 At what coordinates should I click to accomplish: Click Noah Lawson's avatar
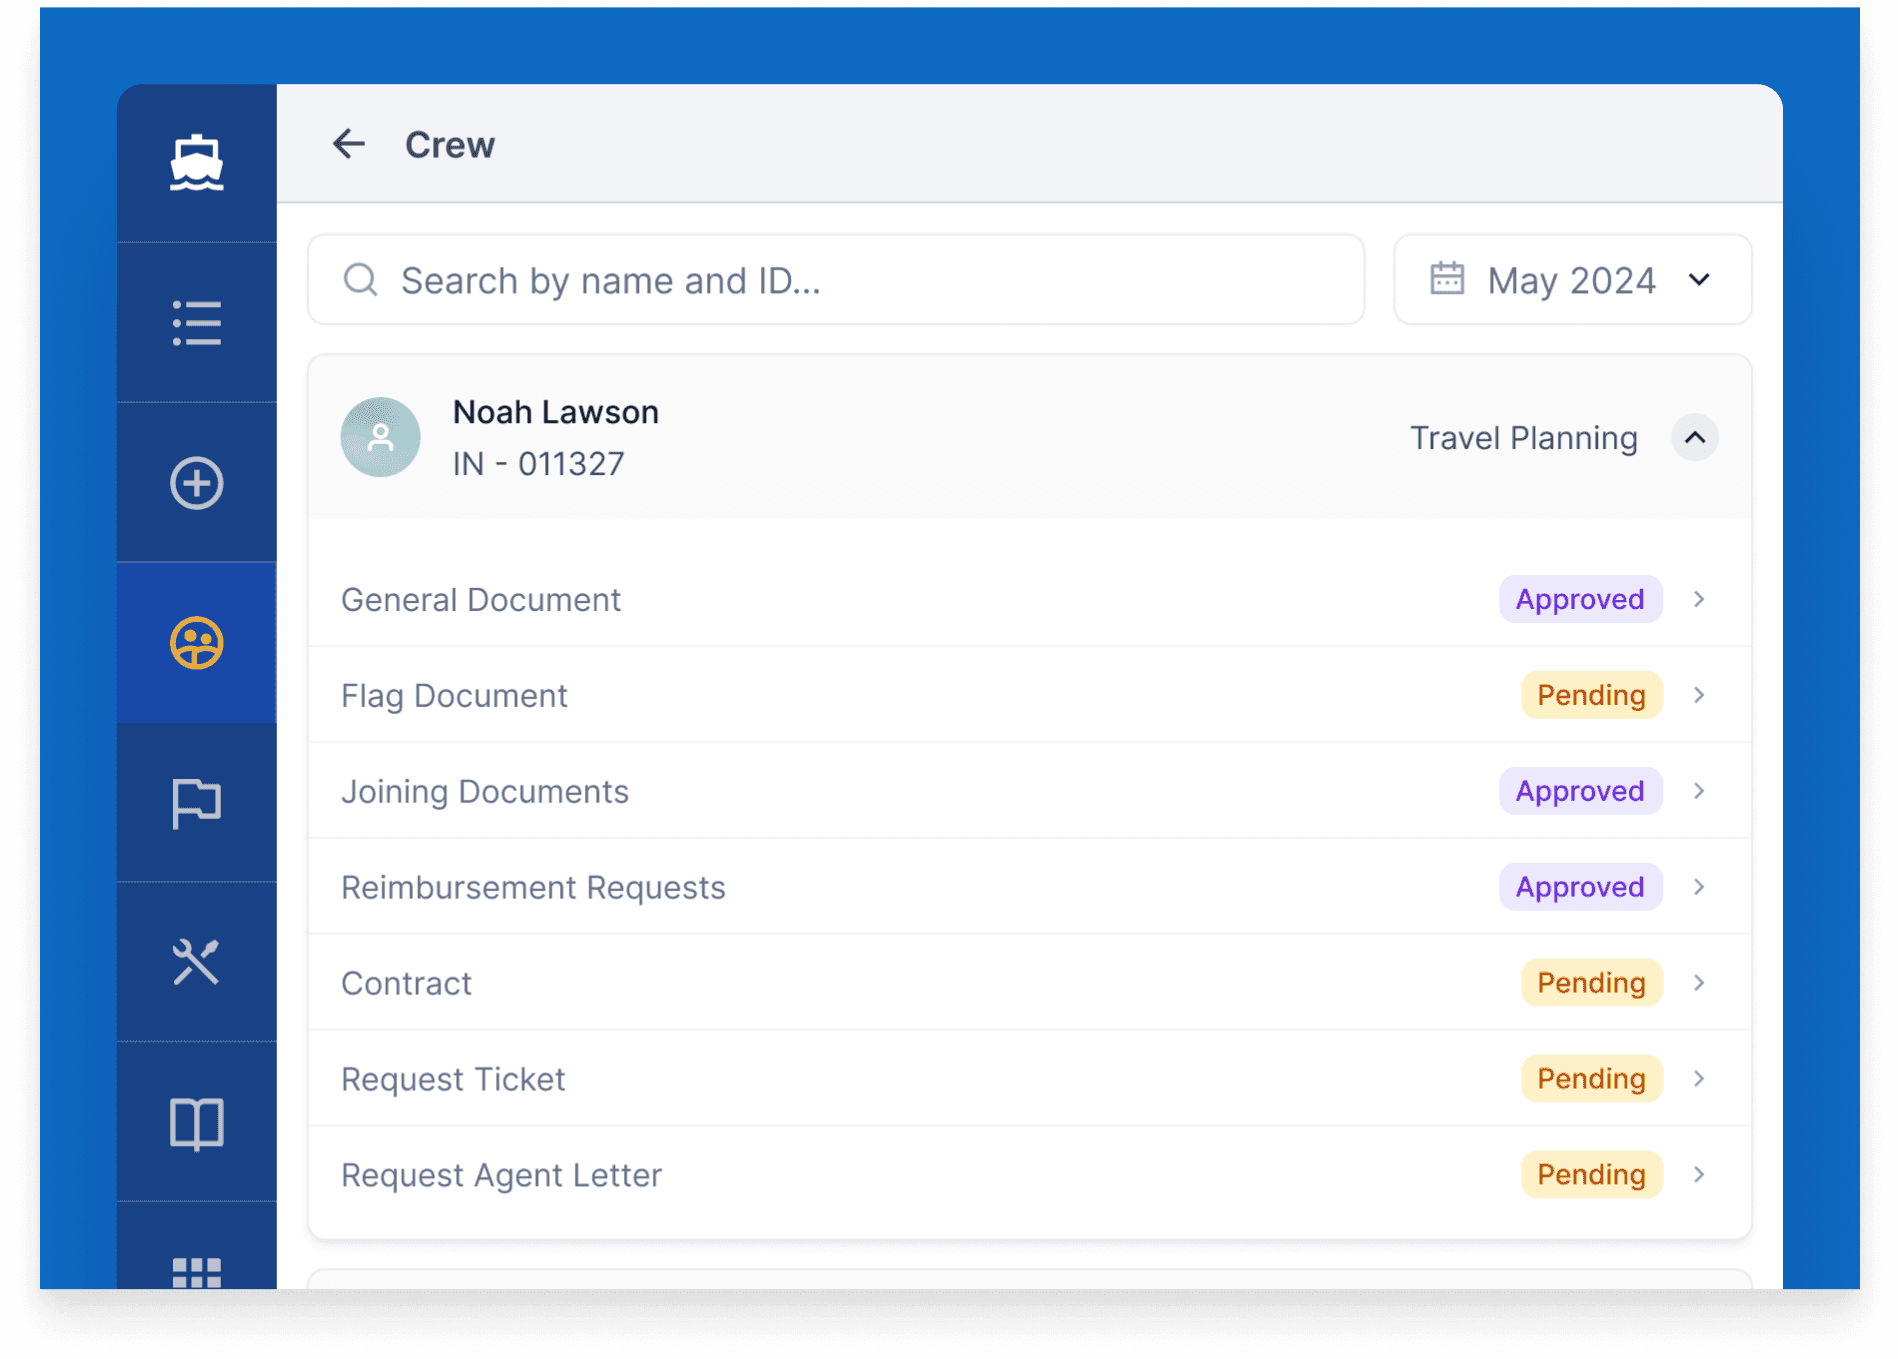tap(380, 437)
